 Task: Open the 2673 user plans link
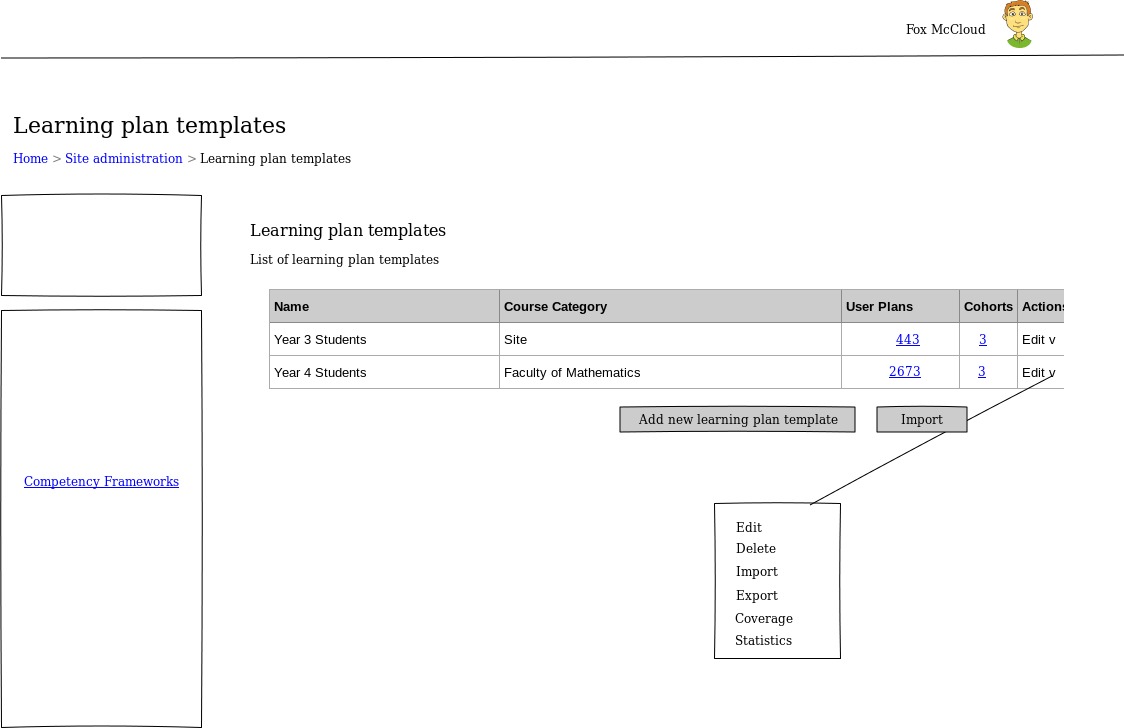pos(904,372)
